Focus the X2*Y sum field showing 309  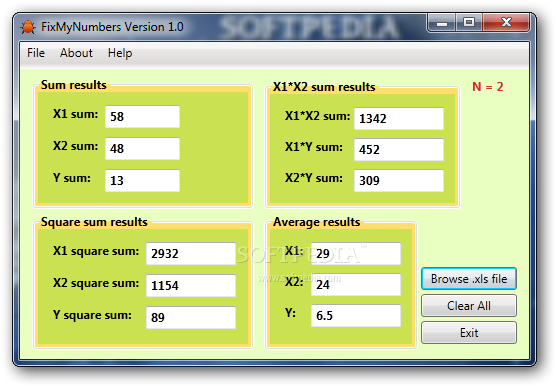399,181
